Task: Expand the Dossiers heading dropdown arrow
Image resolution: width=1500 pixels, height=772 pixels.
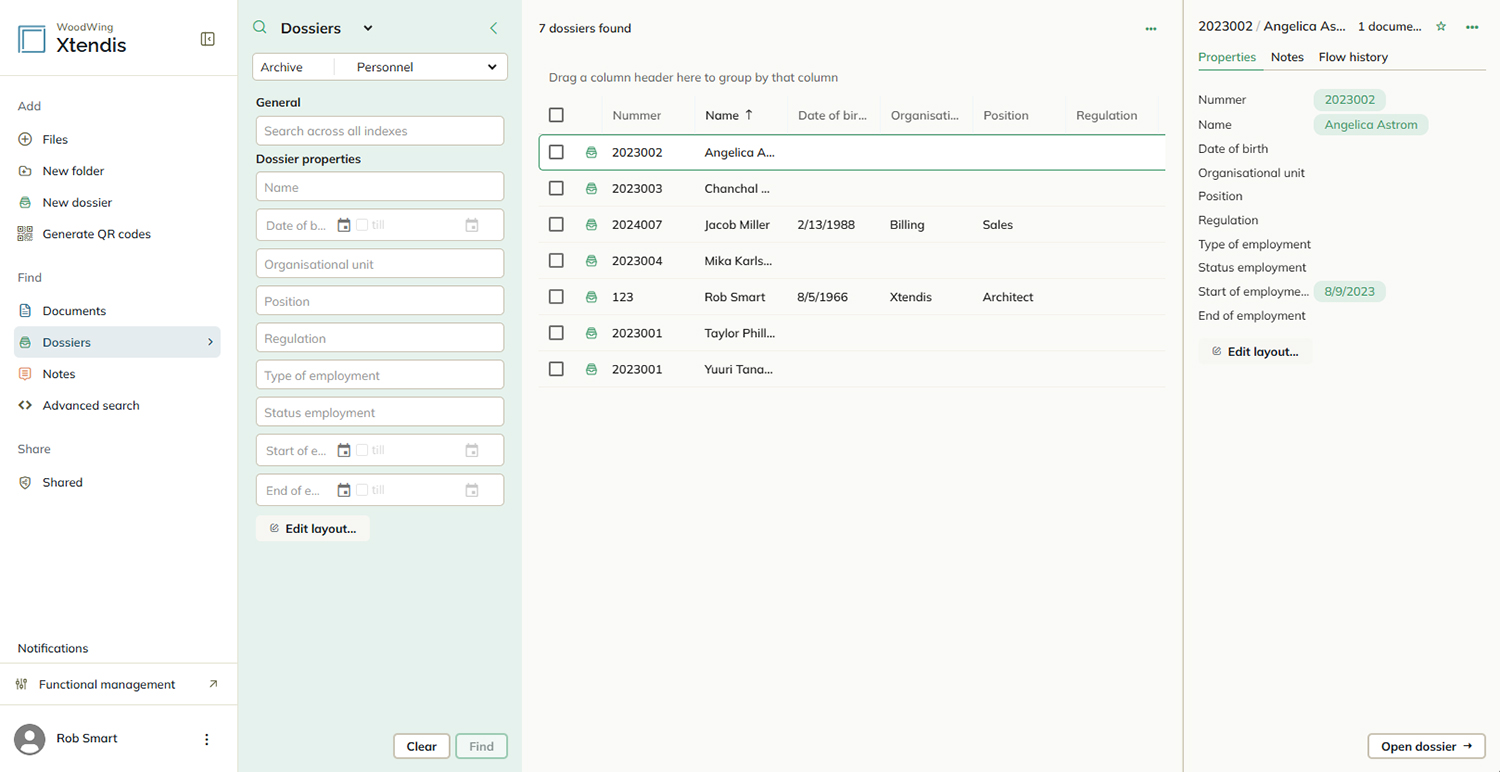Action: (368, 28)
